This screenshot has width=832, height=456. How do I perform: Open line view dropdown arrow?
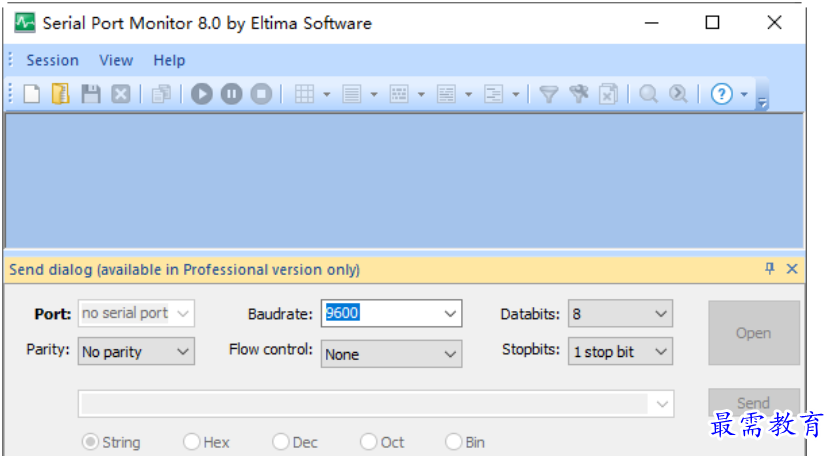pos(374,94)
